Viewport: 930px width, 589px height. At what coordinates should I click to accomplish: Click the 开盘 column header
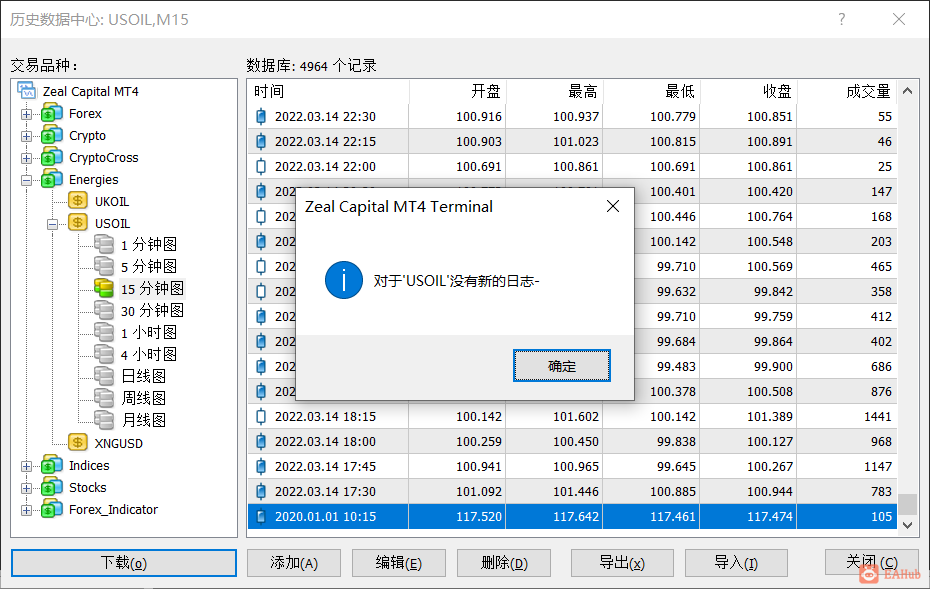[457, 91]
